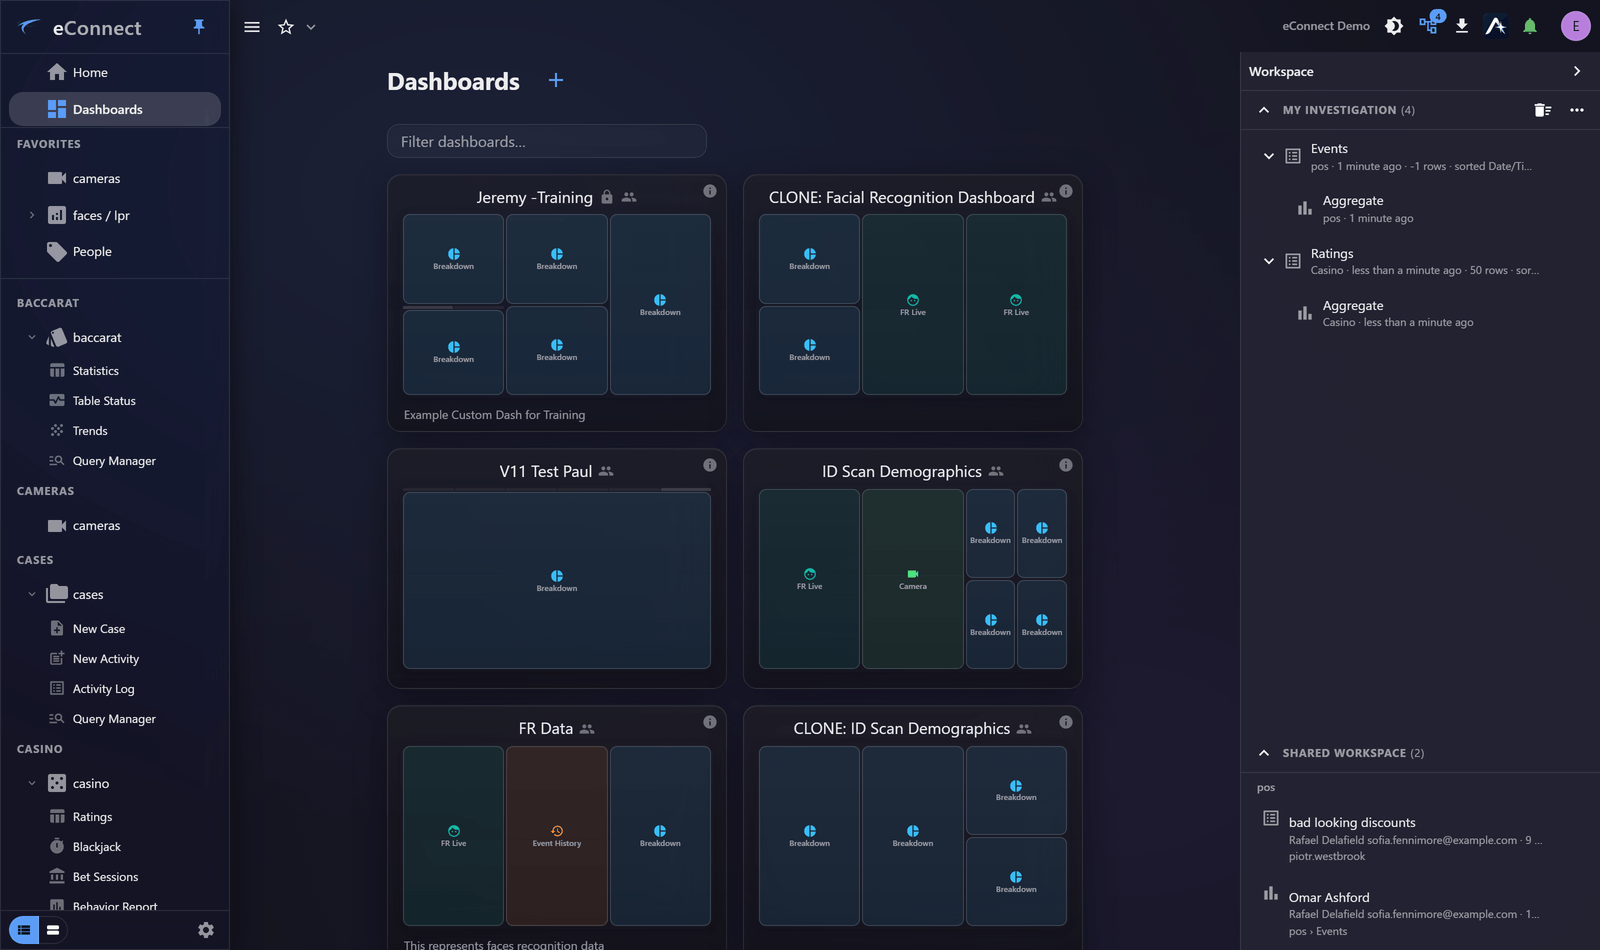
Task: Collapse the Events workspace item
Action: [1269, 156]
